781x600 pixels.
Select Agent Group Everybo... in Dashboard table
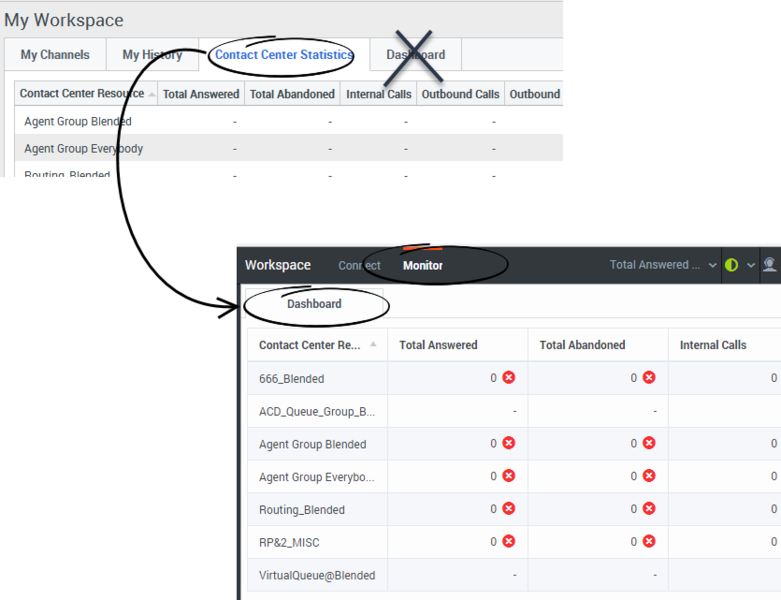click(x=514, y=477)
